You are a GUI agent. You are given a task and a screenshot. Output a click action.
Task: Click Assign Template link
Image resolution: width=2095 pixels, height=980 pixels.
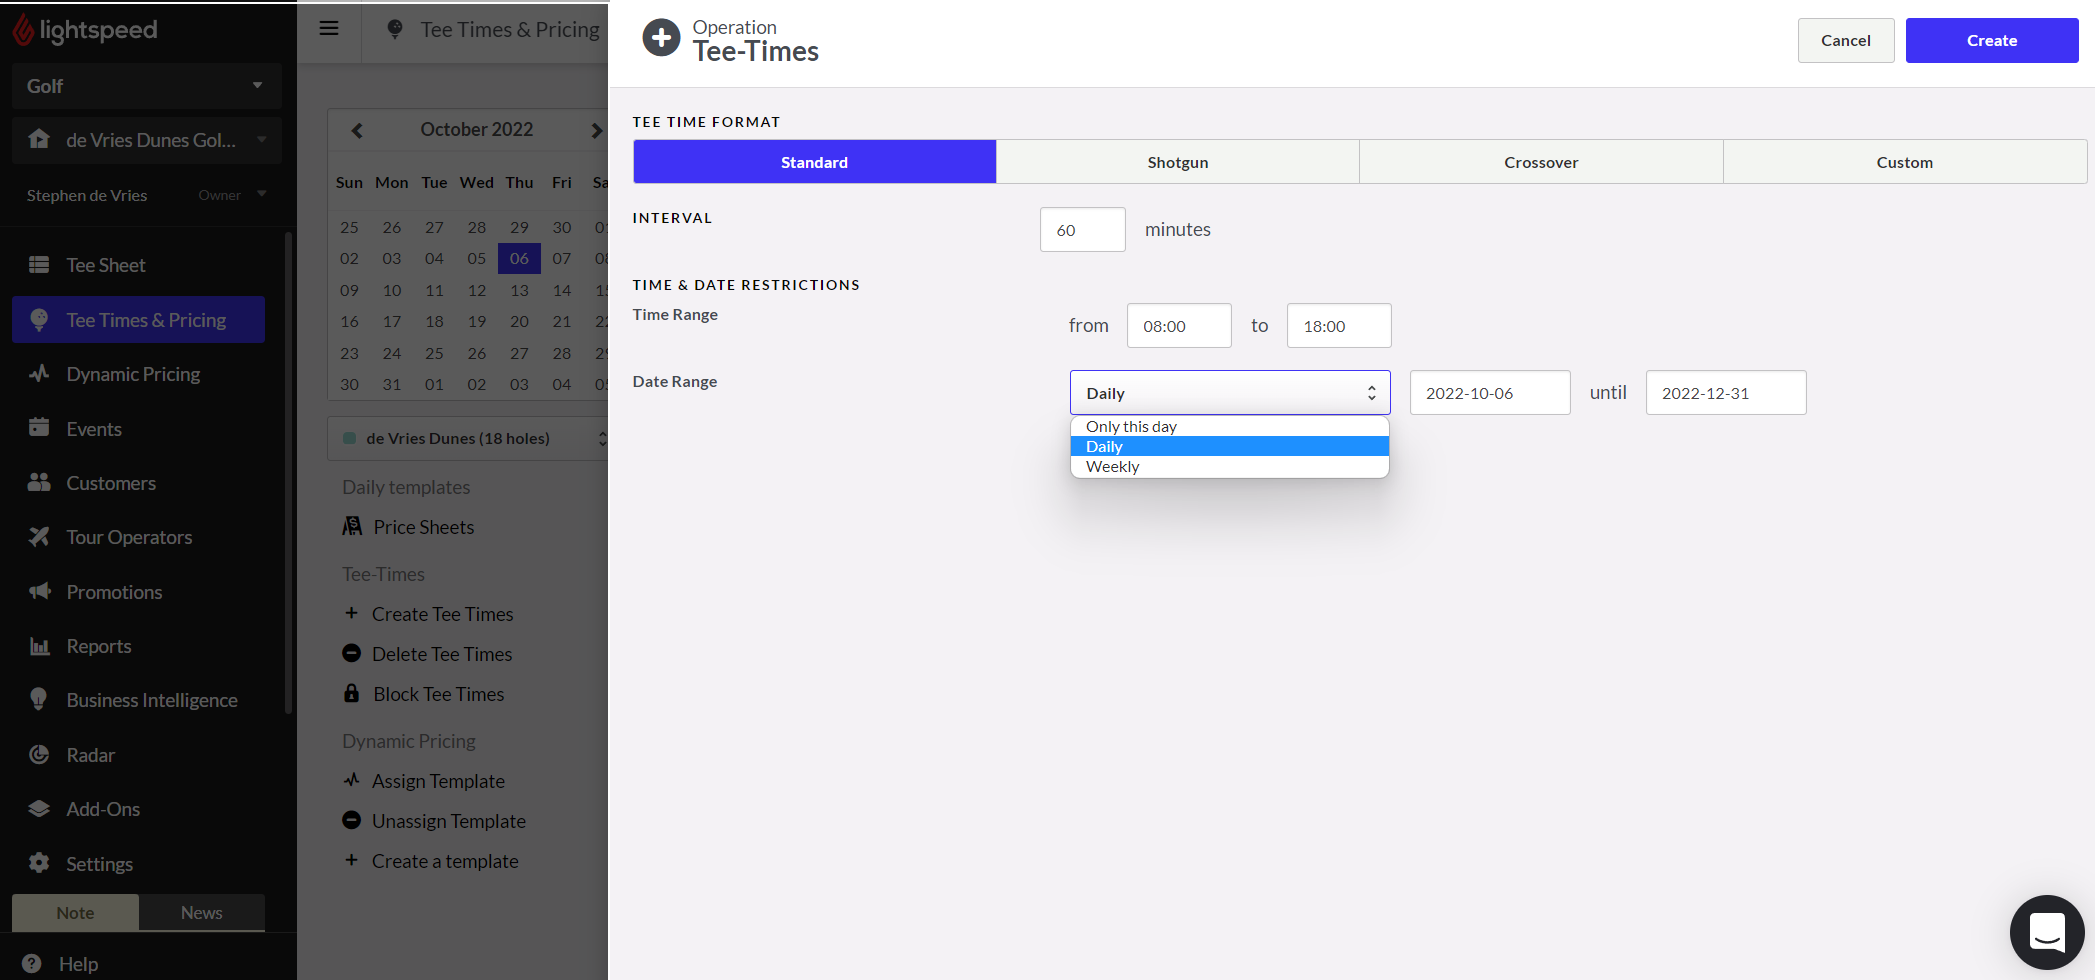[438, 781]
